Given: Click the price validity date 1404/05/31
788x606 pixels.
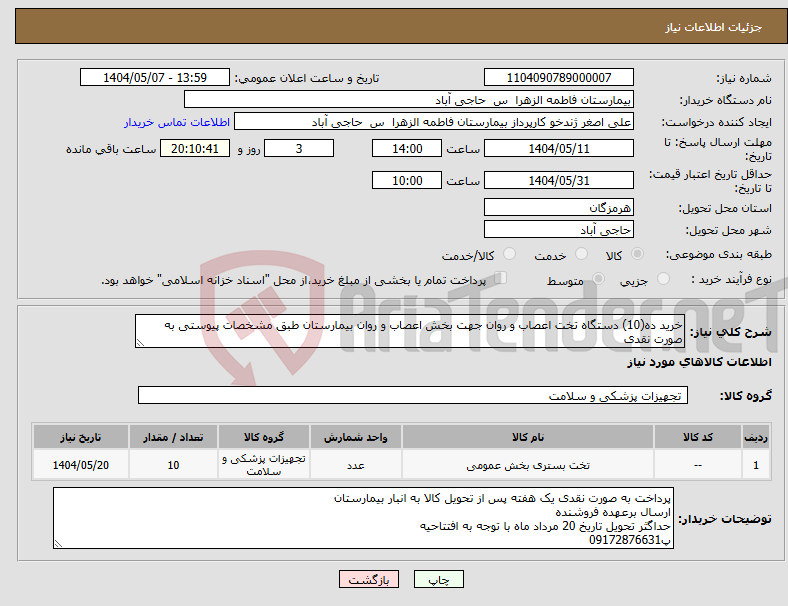Looking at the screenshot, I should click(558, 180).
